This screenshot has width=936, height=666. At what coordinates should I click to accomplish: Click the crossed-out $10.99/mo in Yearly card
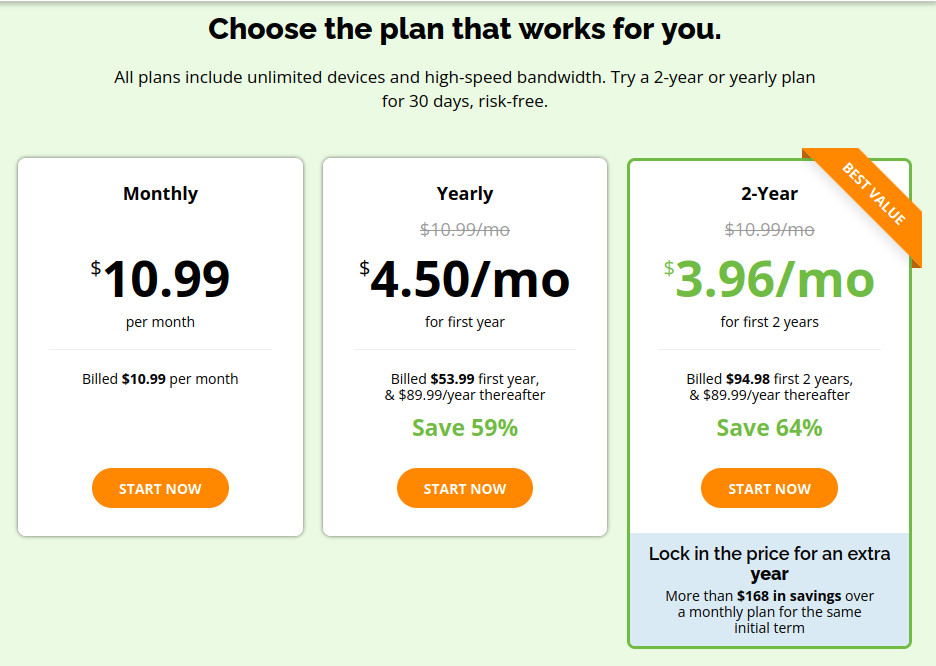pos(464,229)
